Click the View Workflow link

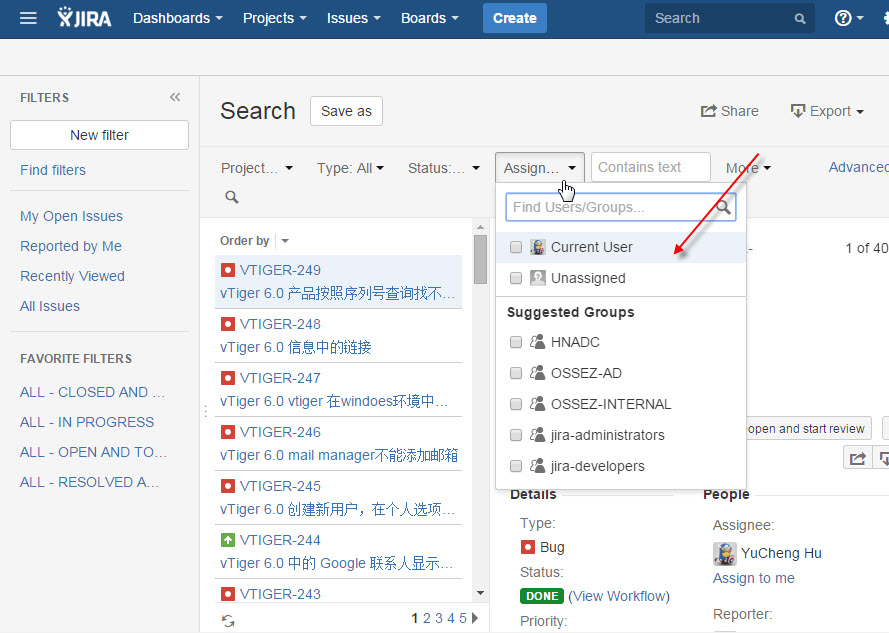pos(619,596)
